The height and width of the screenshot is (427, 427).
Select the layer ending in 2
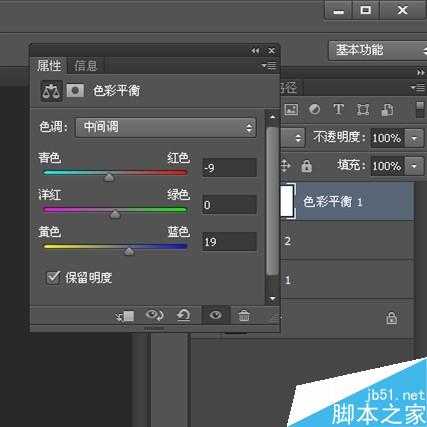tap(348, 241)
